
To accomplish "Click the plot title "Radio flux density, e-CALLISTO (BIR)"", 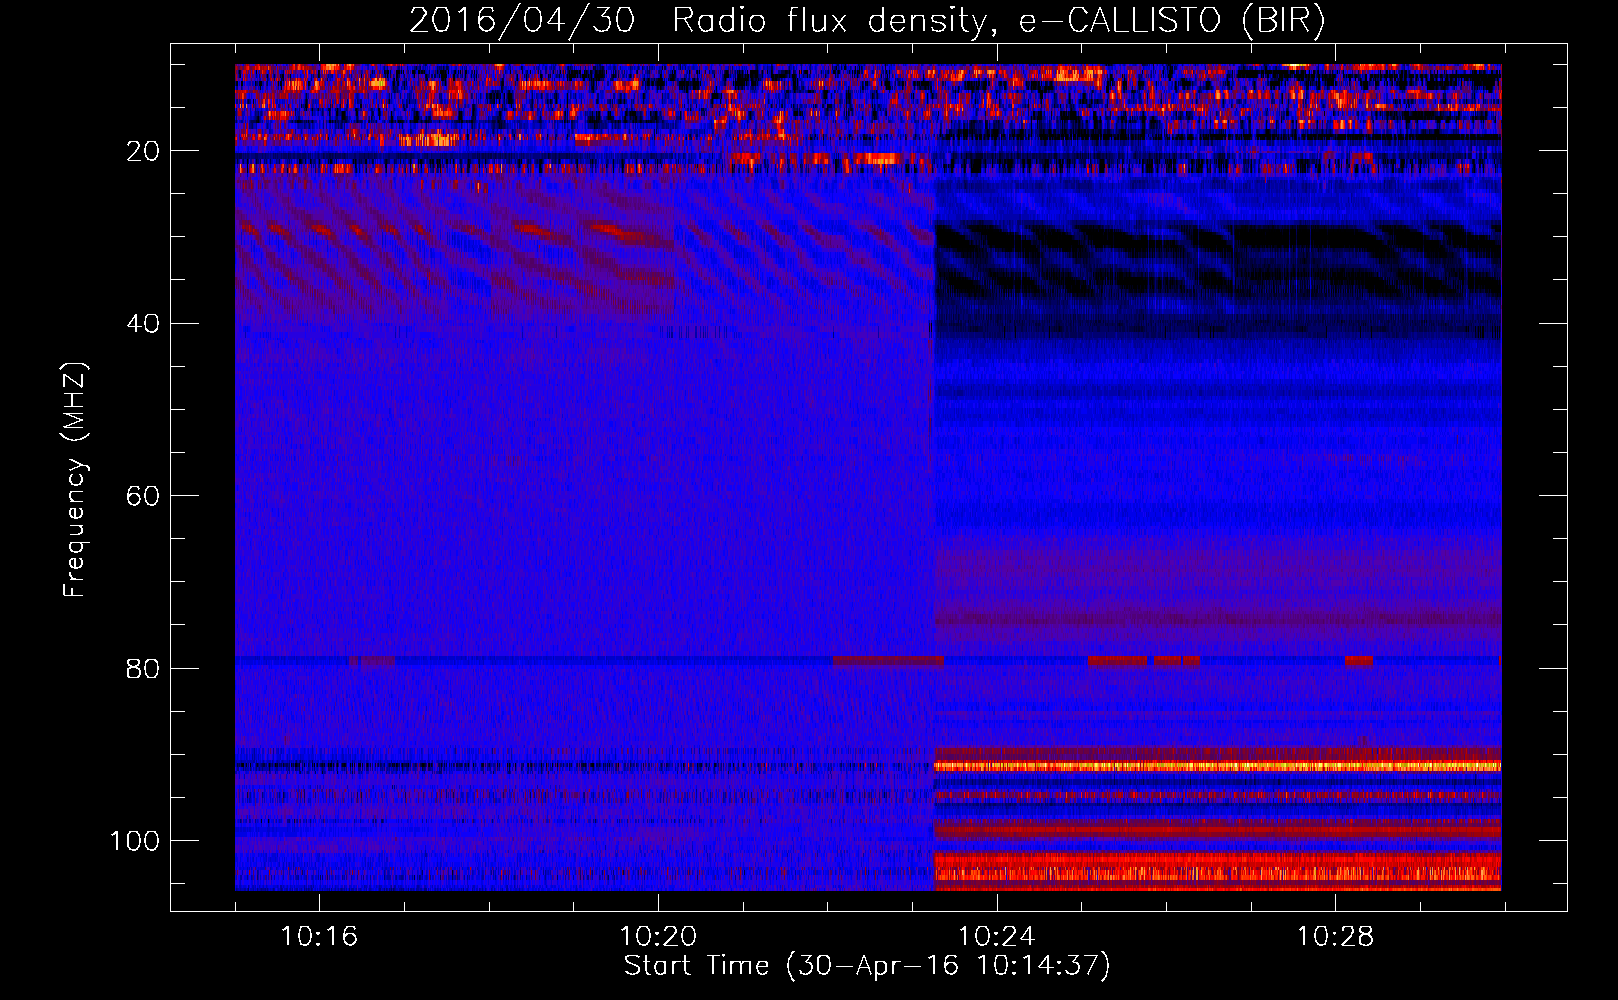I will tap(998, 21).
